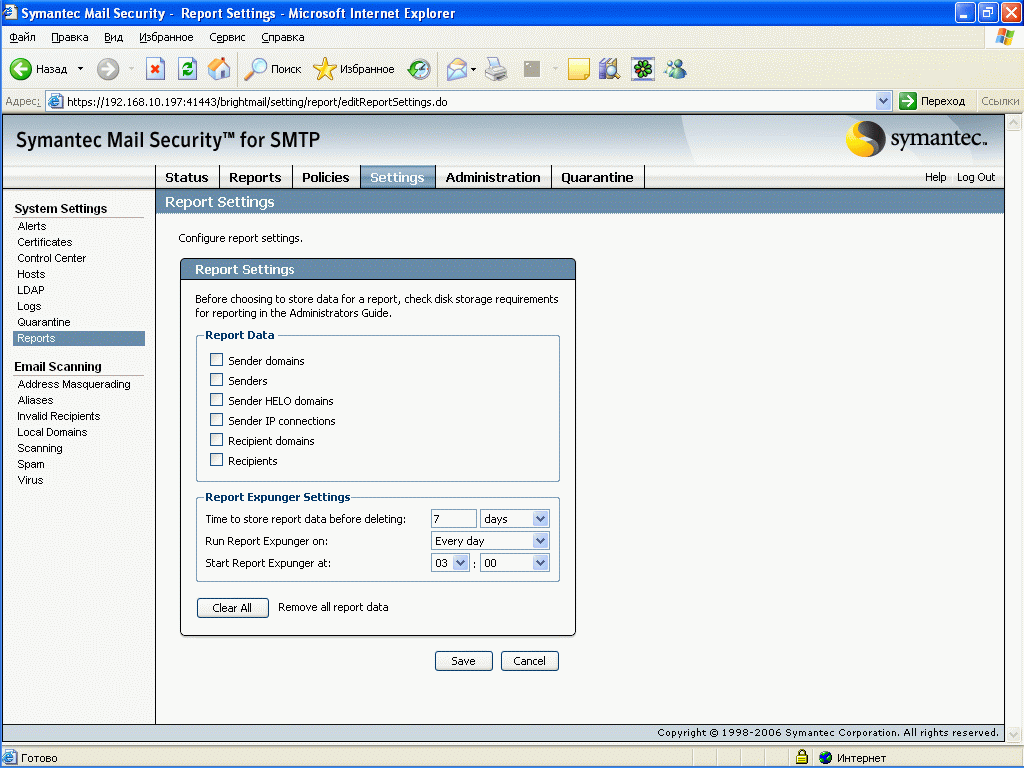The height and width of the screenshot is (768, 1024).
Task: Click the Clear All button
Action: point(232,607)
